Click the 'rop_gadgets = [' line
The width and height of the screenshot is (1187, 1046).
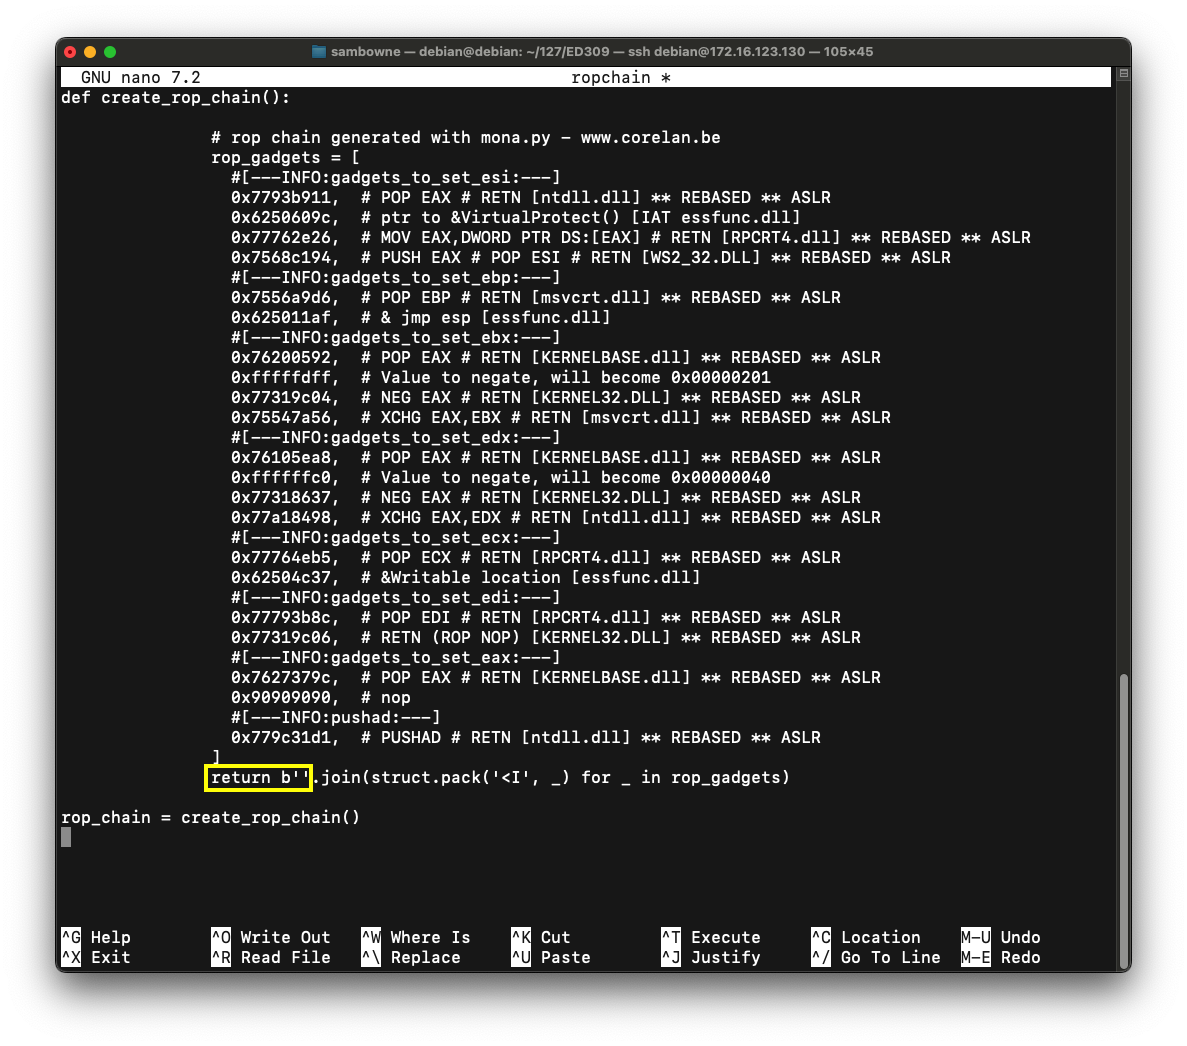click(285, 157)
